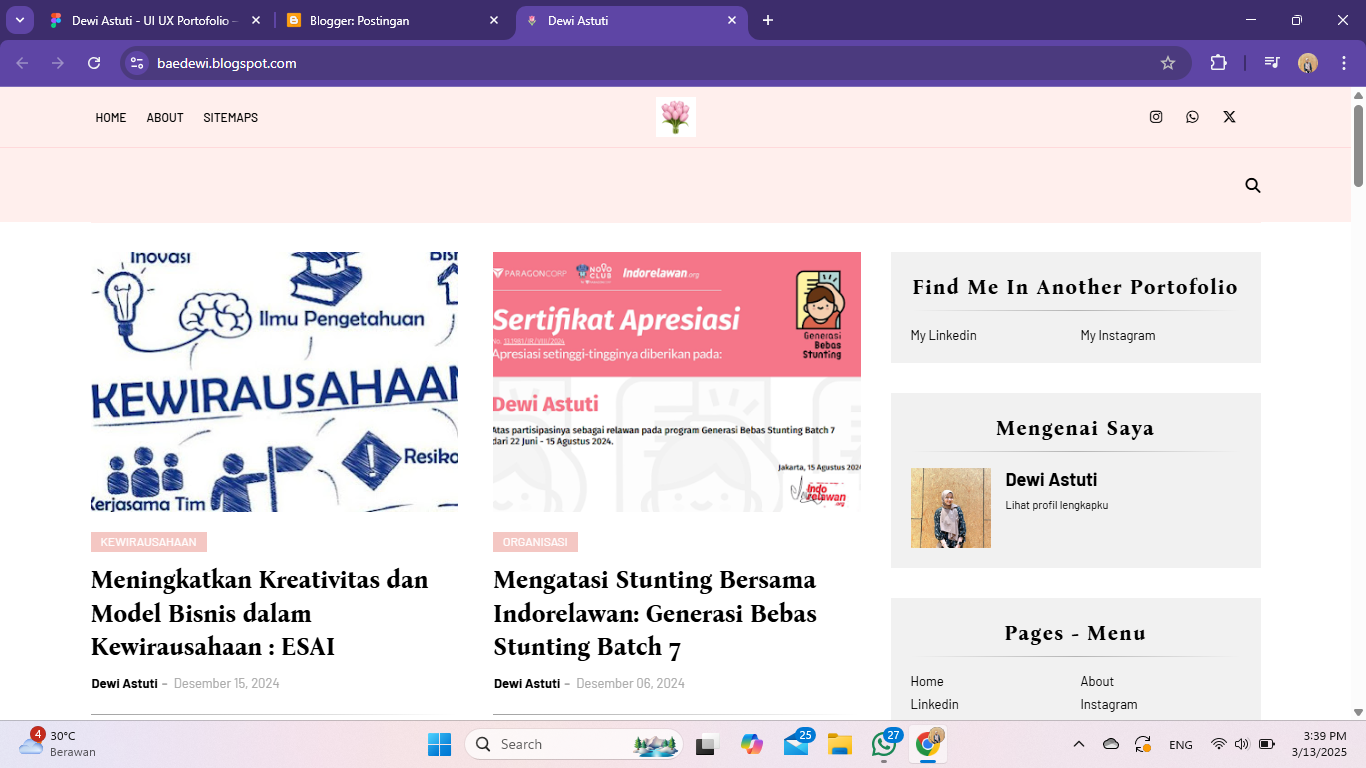1366x768 pixels.
Task: Click Dewi Astuti profile name in sidebar
Action: (1051, 479)
